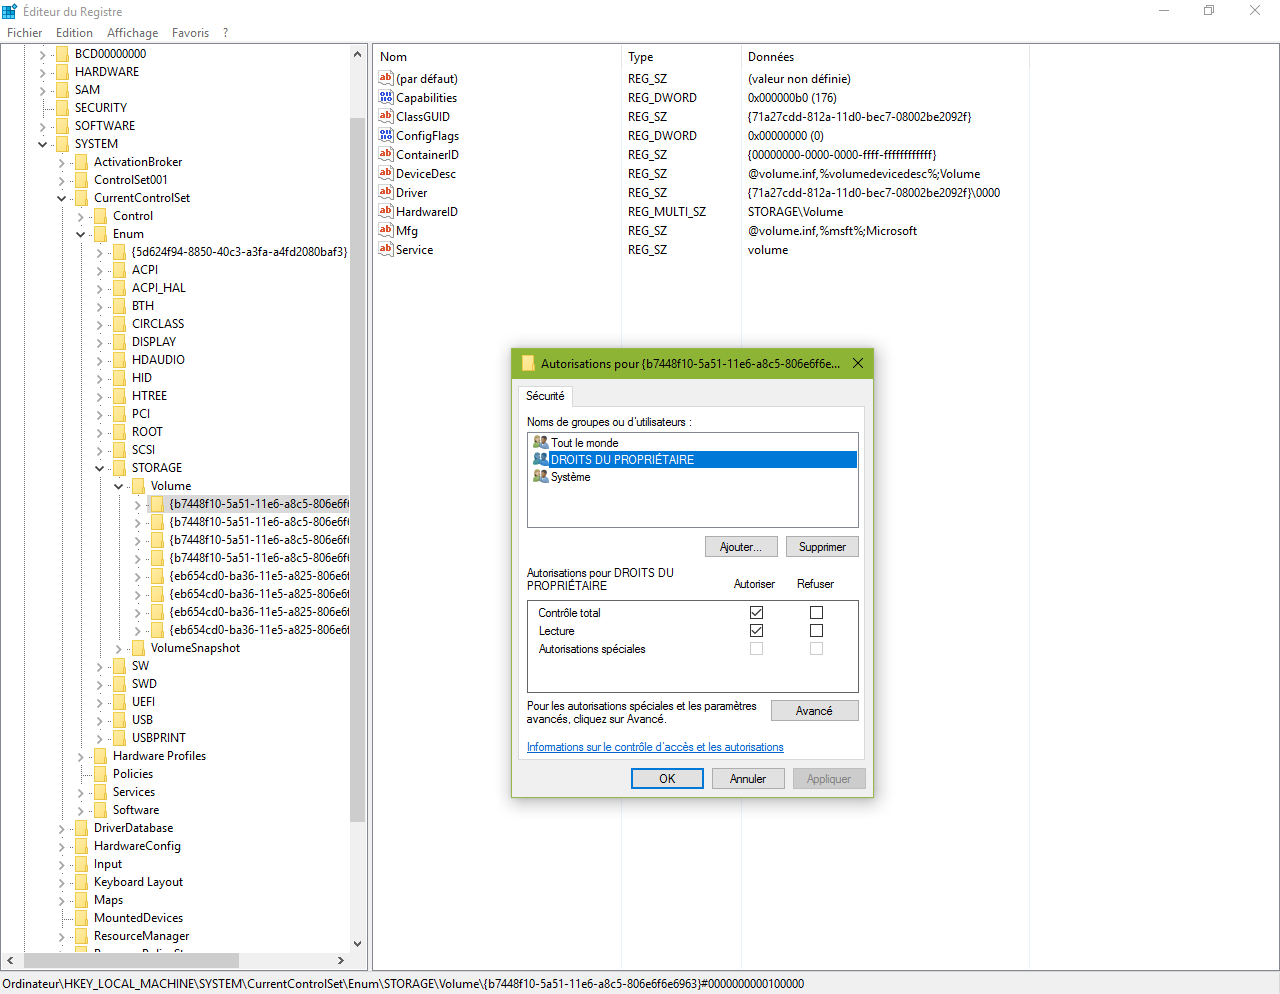Click the ConfigFlags binary value icon
This screenshot has height=994, width=1280.
click(385, 135)
